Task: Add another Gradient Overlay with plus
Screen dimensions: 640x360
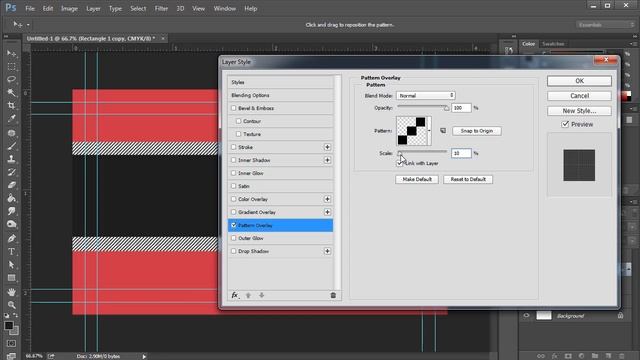Action: coord(327,212)
